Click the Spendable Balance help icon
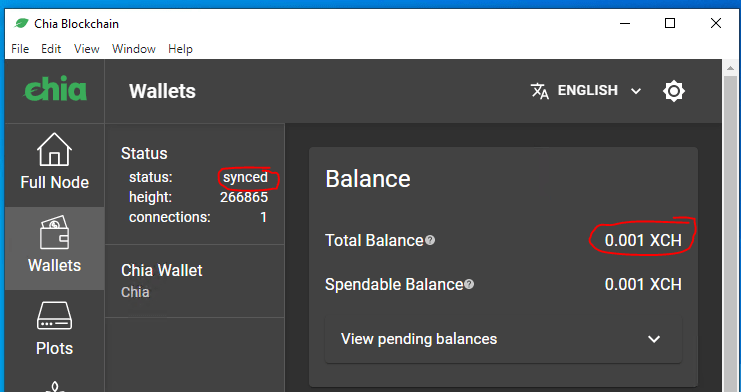The image size is (741, 392). 469,284
